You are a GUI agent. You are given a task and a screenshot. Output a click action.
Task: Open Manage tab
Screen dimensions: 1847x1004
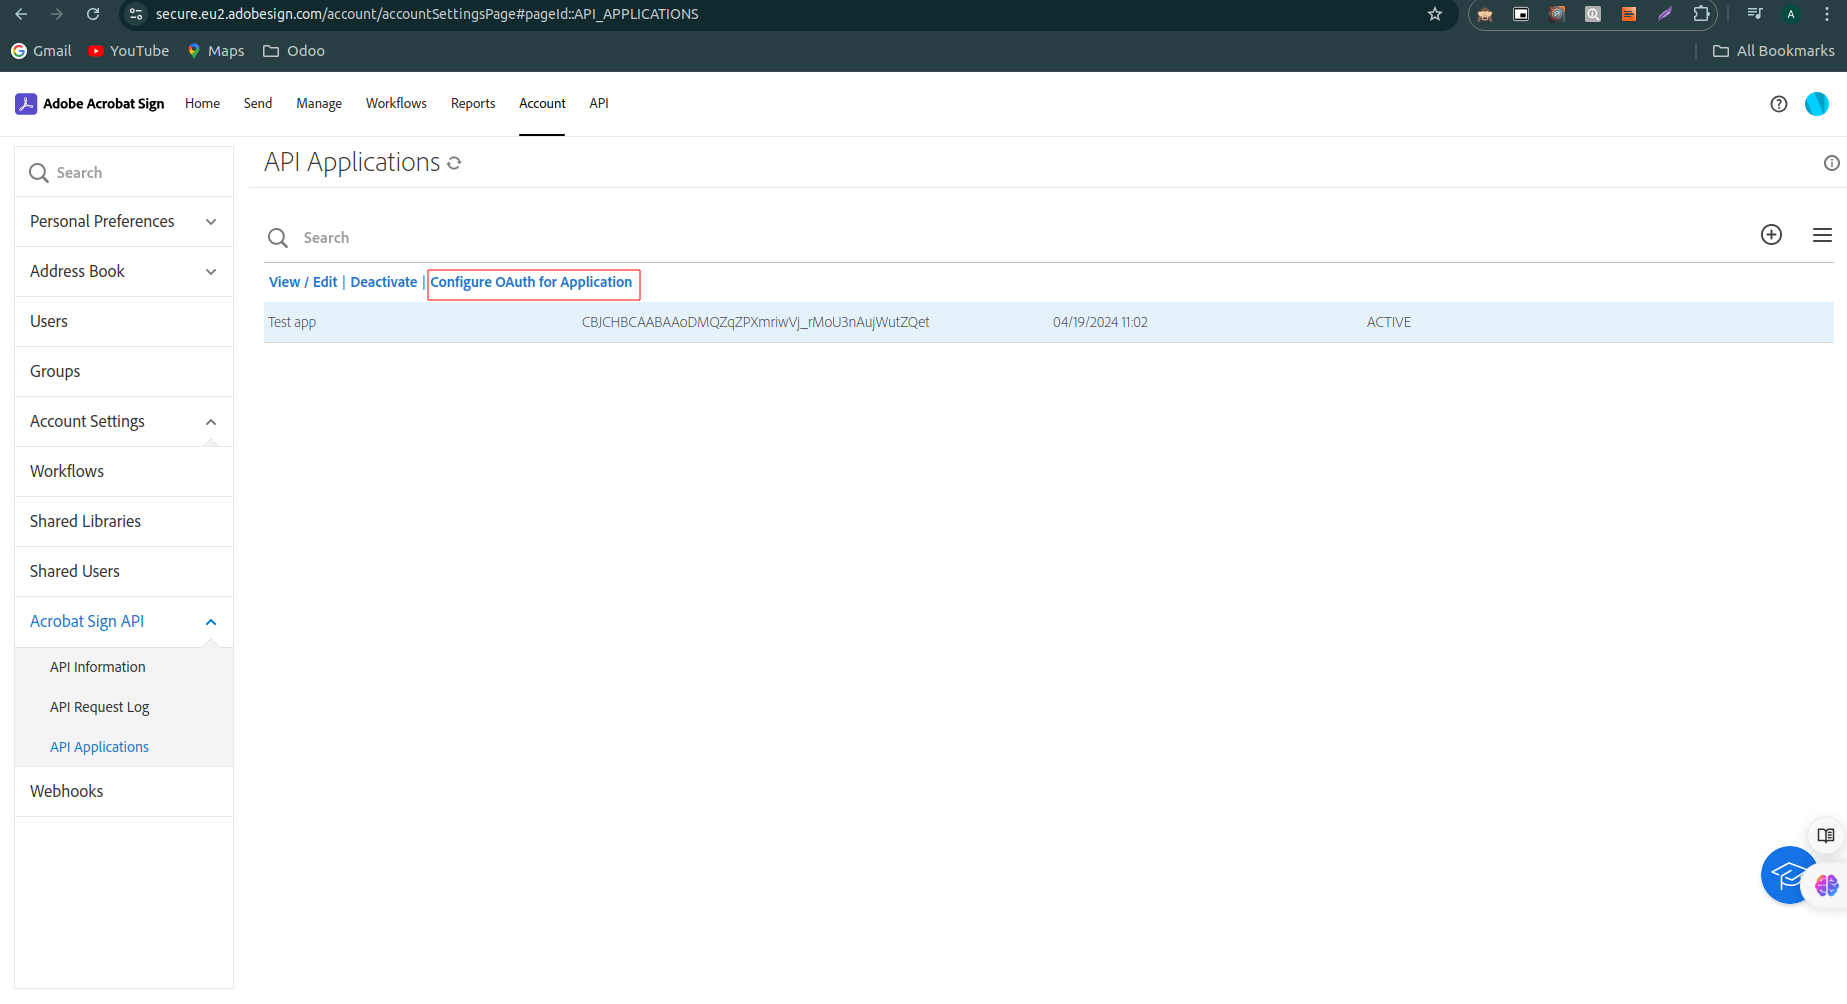[x=319, y=104]
